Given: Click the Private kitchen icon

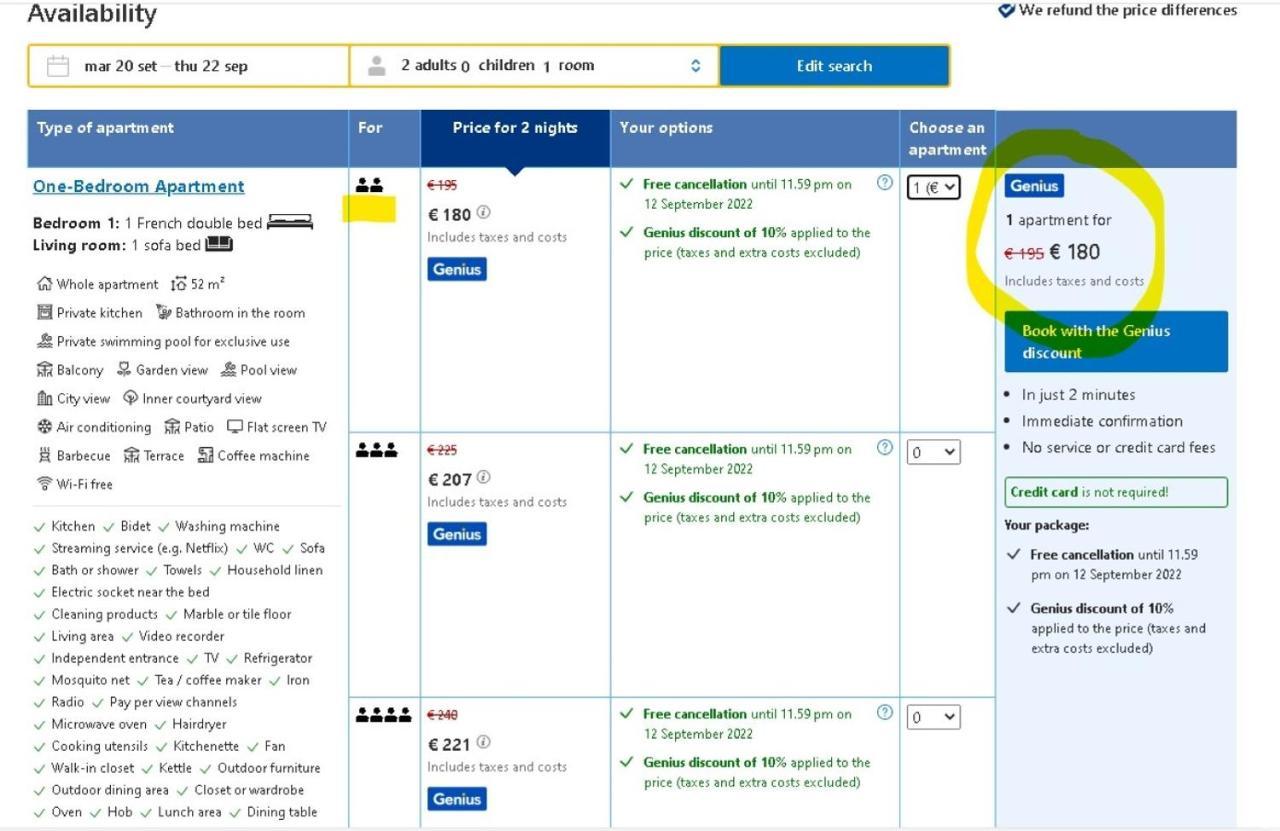Looking at the screenshot, I should (x=44, y=312).
